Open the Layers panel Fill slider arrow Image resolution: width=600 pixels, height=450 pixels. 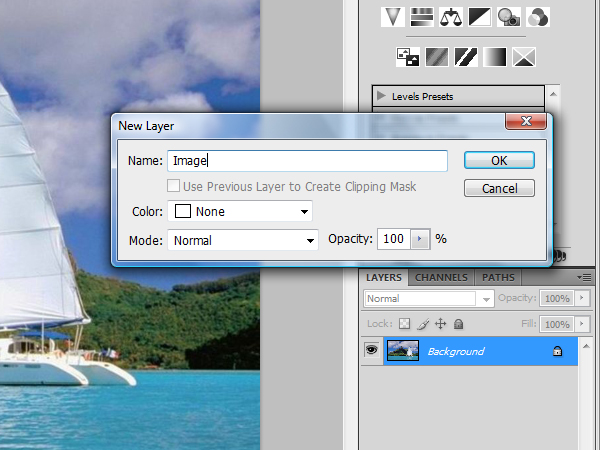click(x=582, y=324)
